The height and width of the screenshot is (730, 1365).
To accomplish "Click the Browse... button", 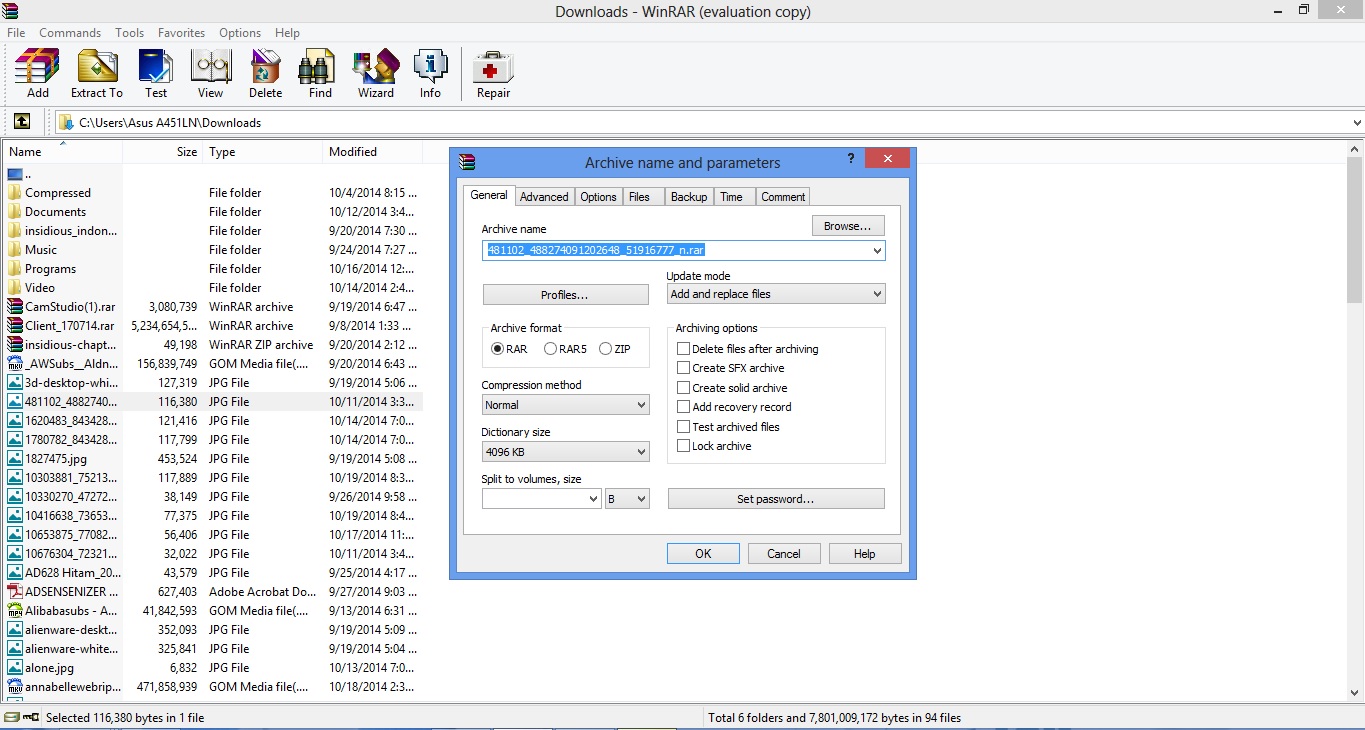I will [848, 226].
